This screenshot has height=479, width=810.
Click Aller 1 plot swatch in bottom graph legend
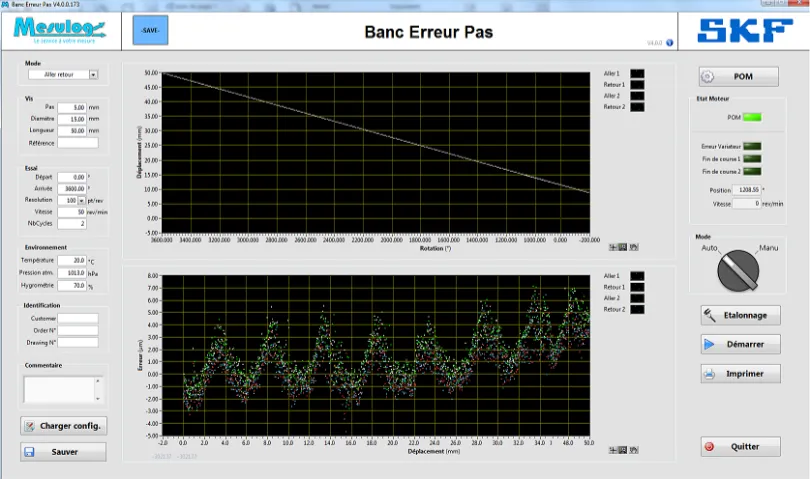tap(637, 276)
